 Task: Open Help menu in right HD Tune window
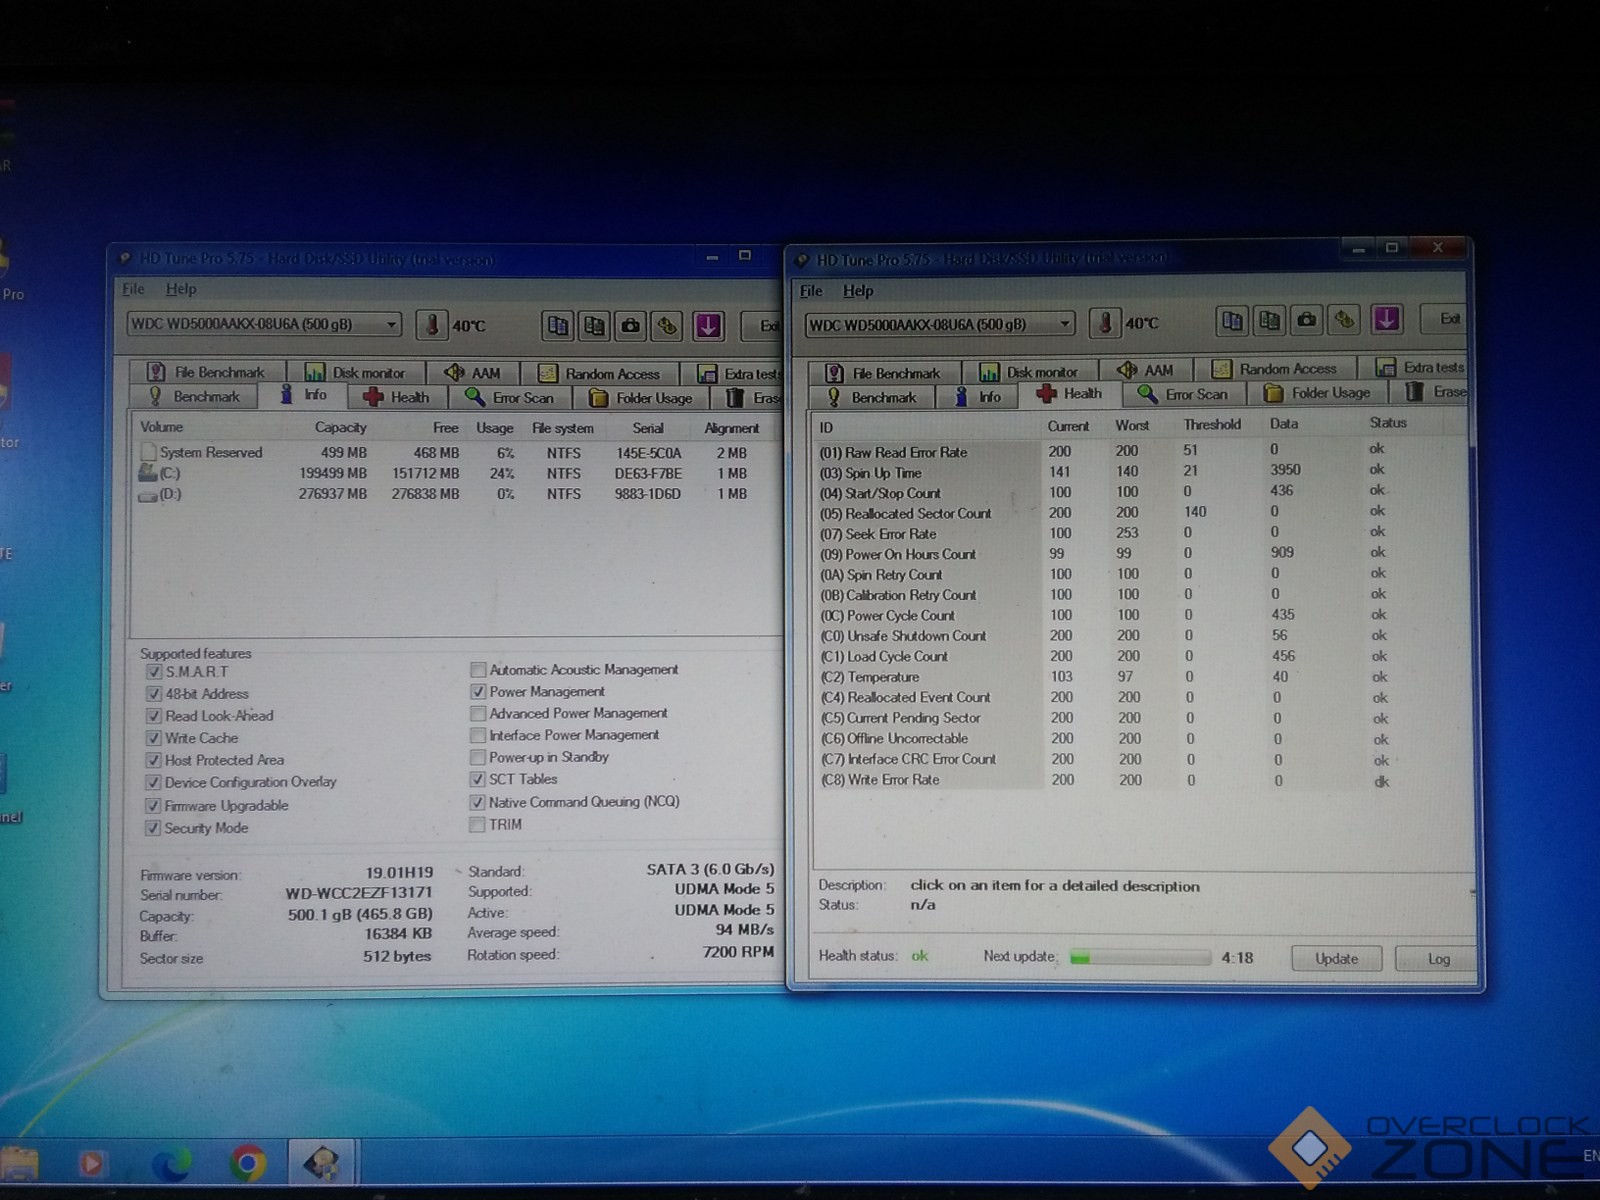click(x=858, y=291)
